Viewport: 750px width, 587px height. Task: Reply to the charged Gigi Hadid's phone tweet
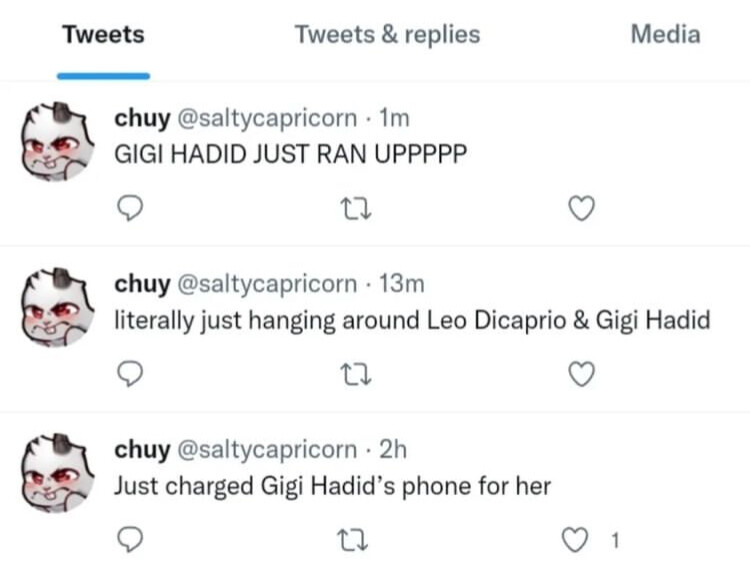(x=130, y=540)
